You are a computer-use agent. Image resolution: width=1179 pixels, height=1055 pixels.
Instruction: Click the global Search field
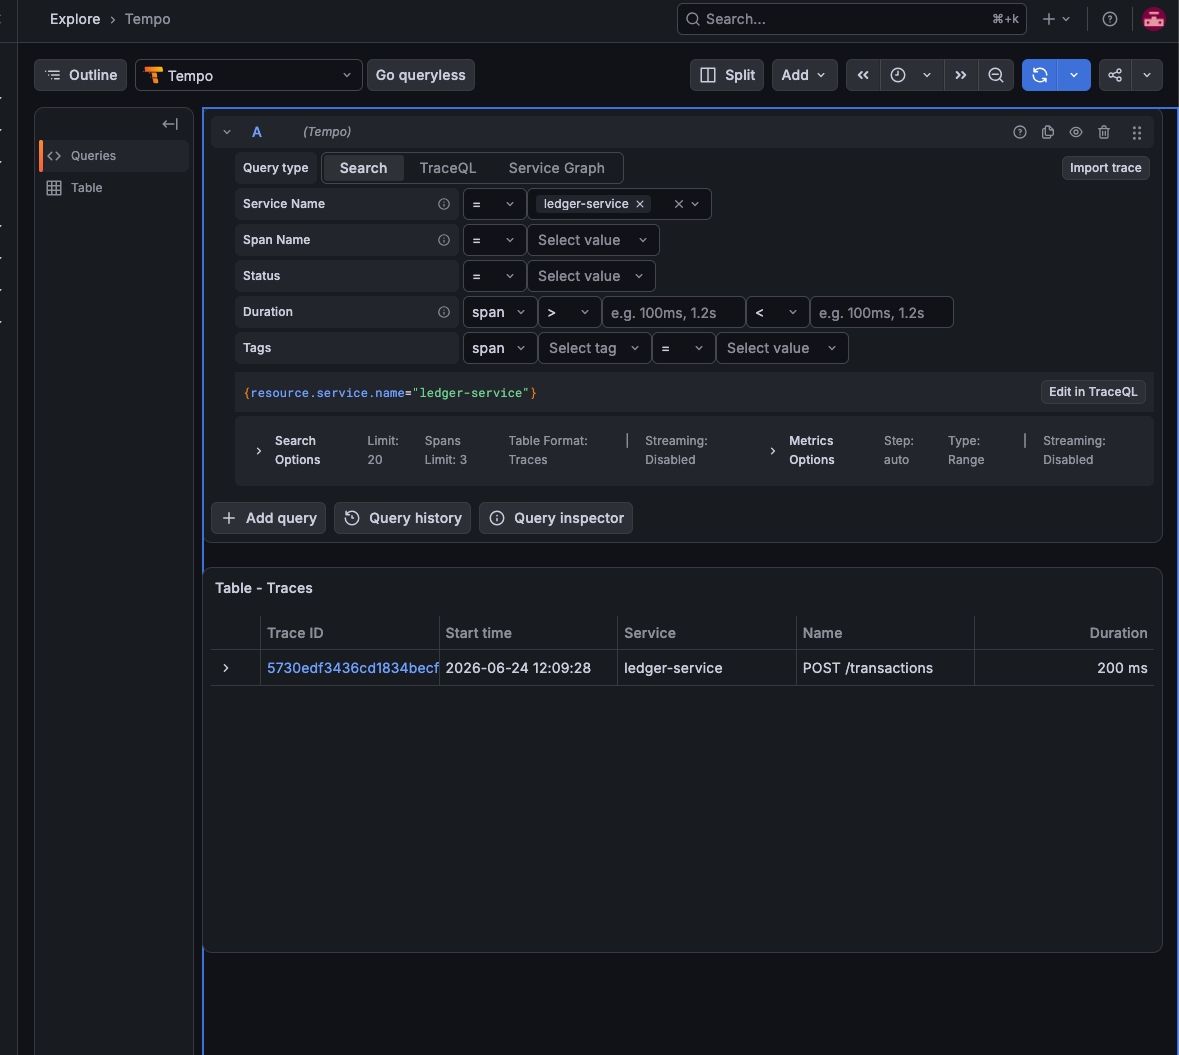click(x=851, y=20)
